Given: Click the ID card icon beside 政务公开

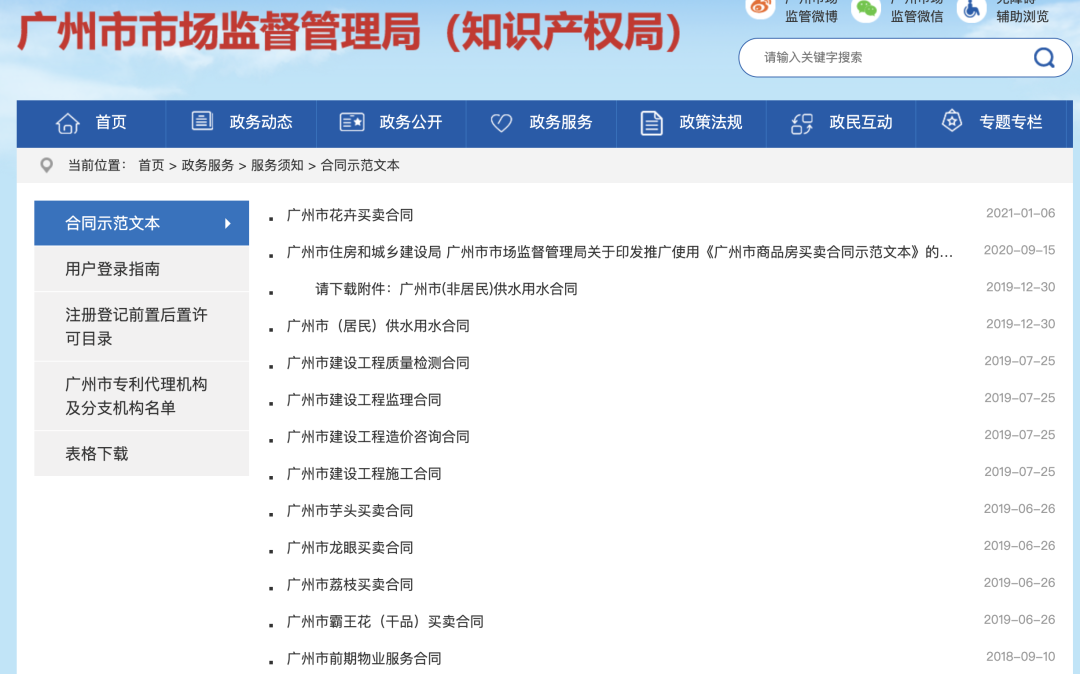Looking at the screenshot, I should [x=352, y=123].
